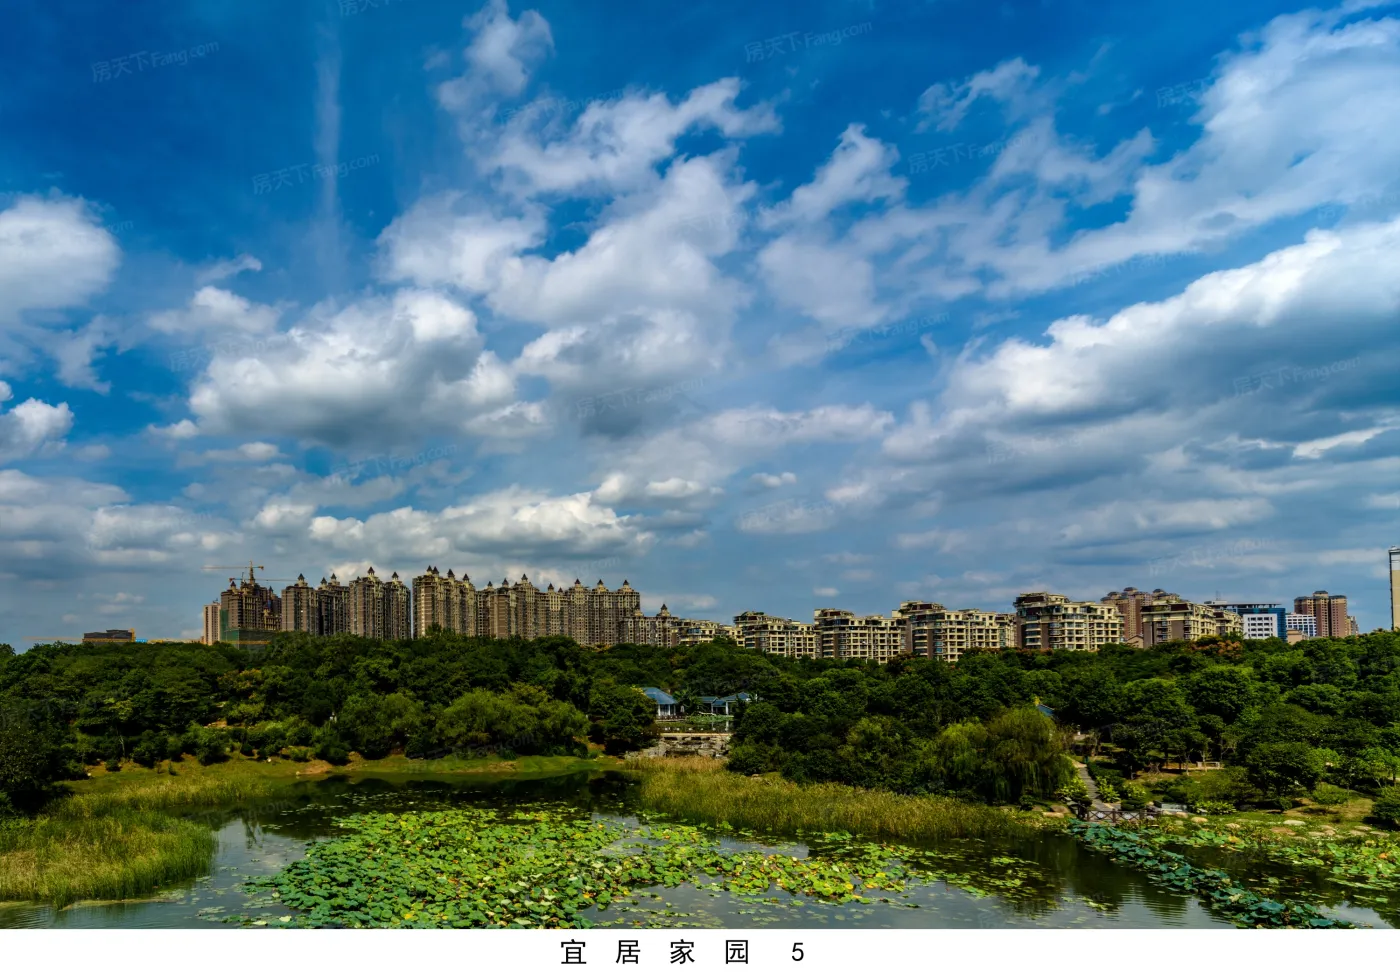Click the top-left 房天下 Fang.com watermark

(x=154, y=60)
